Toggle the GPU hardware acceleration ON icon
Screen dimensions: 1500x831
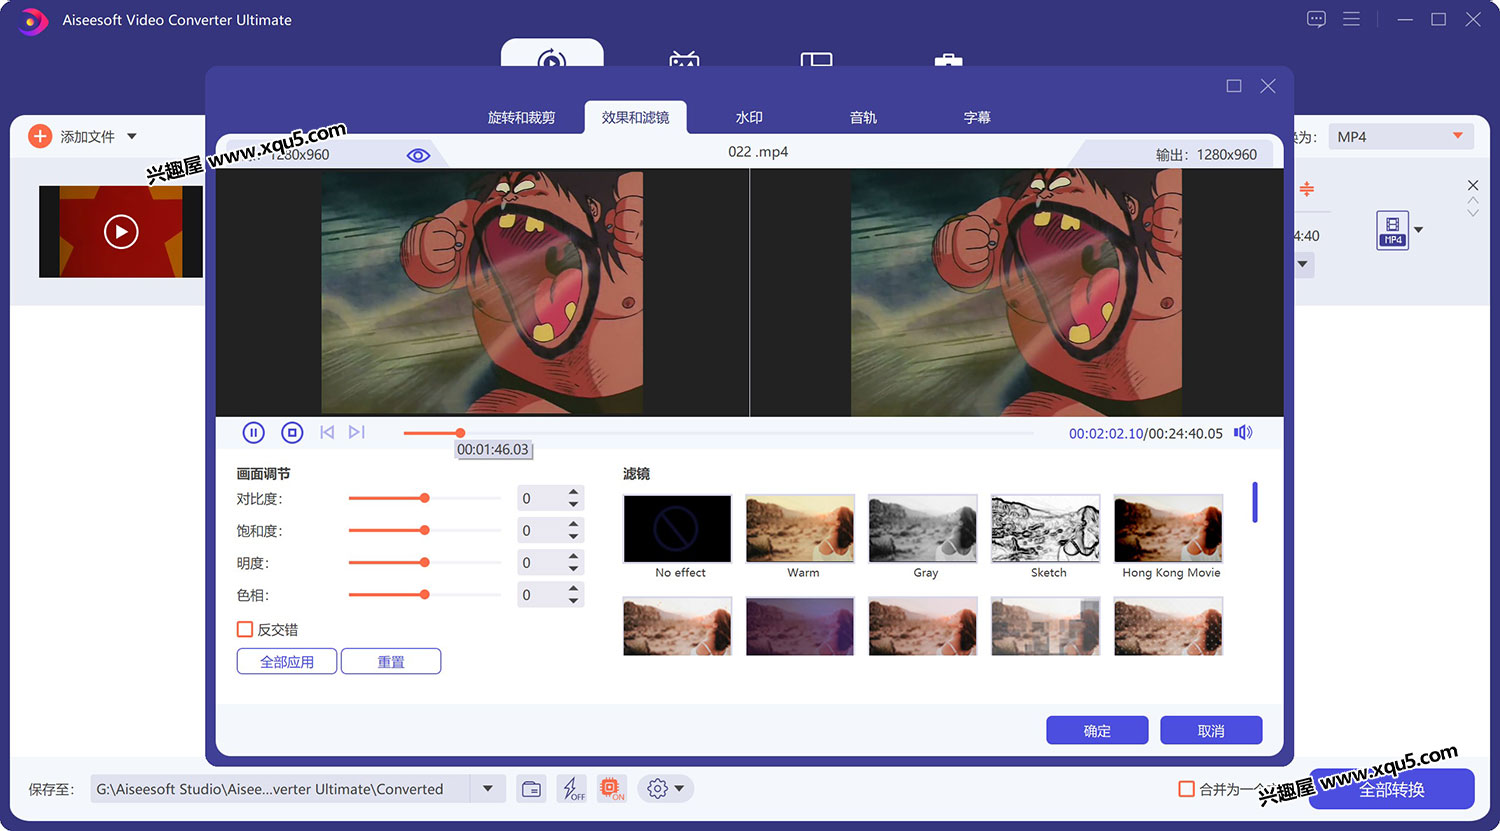[x=611, y=789]
